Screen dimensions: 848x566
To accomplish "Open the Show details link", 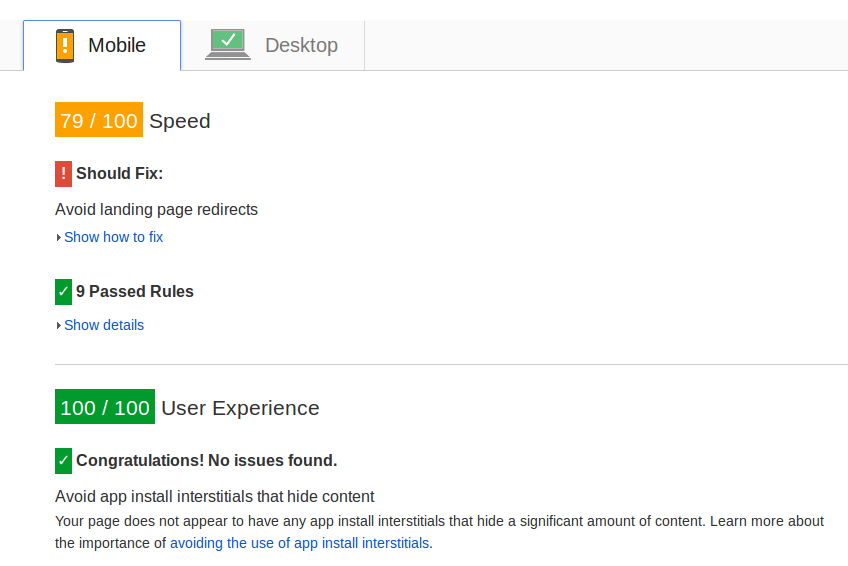I will (x=104, y=325).
